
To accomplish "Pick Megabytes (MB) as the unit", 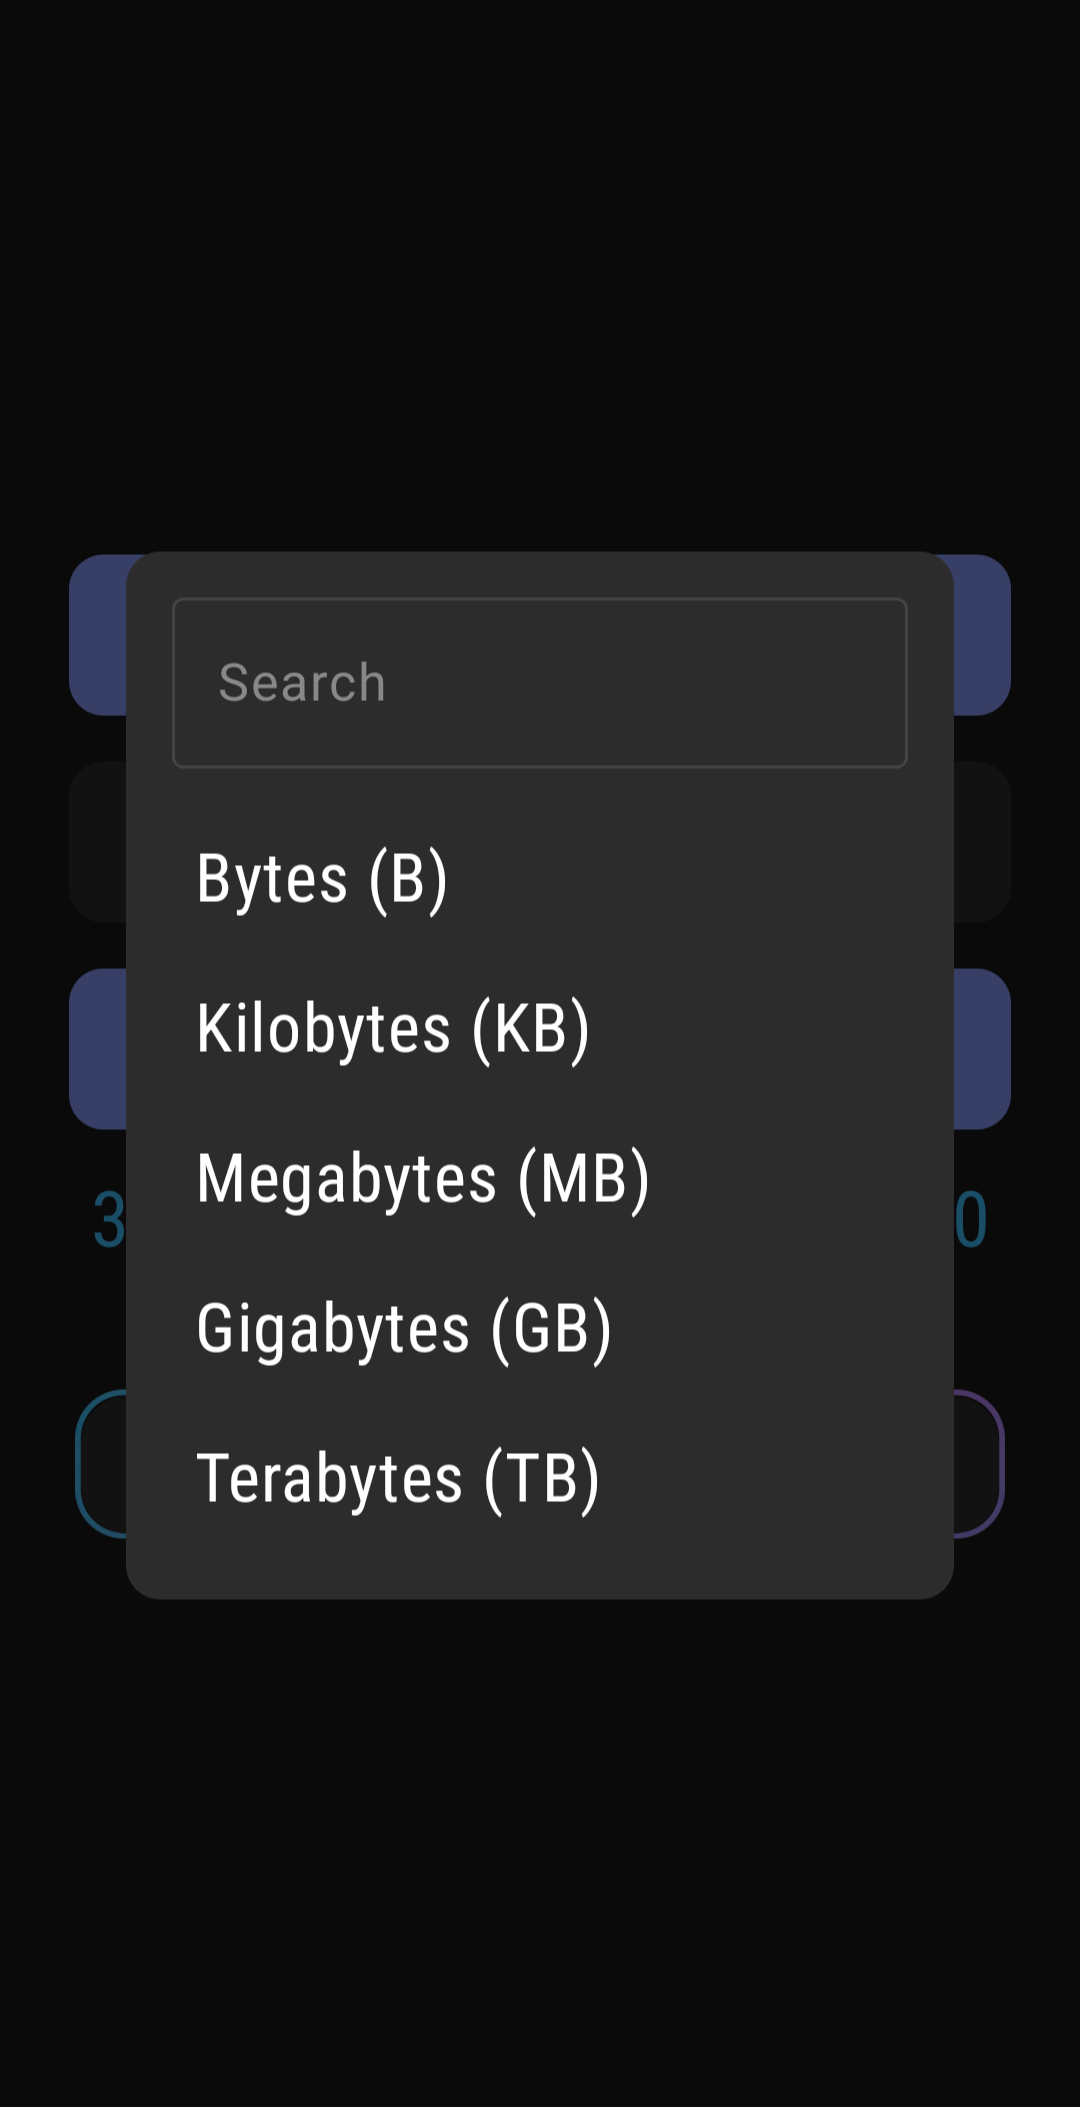I will tap(423, 1179).
